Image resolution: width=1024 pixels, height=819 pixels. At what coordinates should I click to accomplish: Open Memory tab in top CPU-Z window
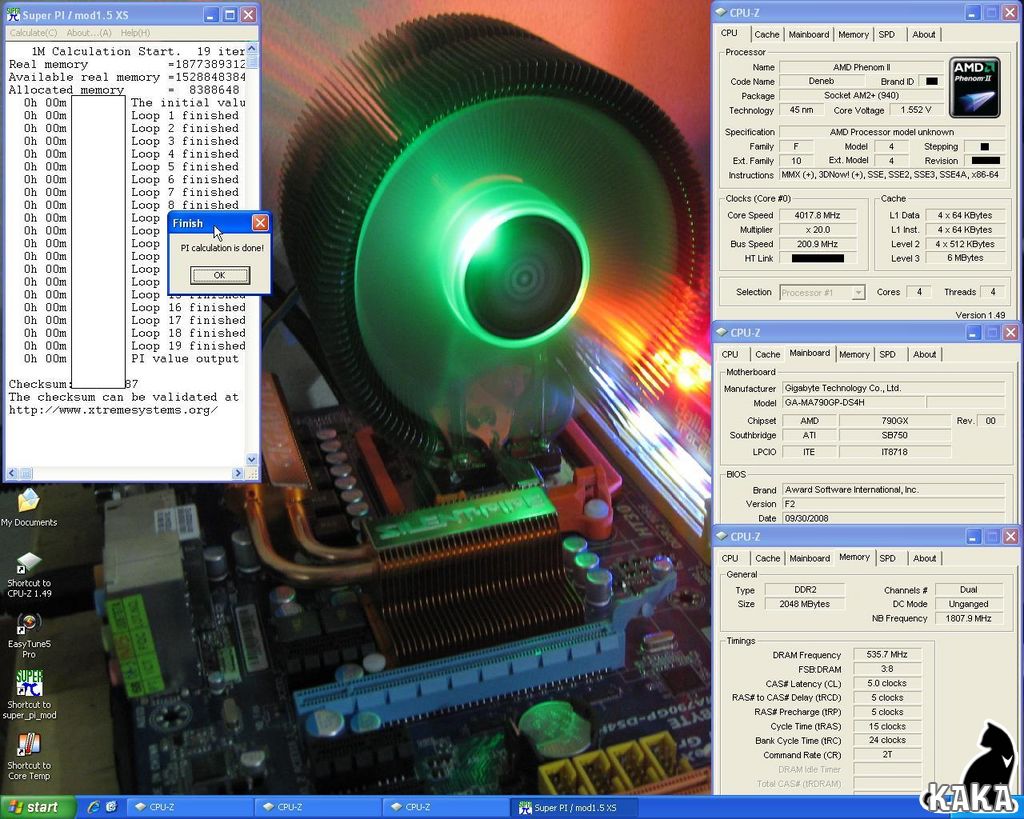point(853,35)
